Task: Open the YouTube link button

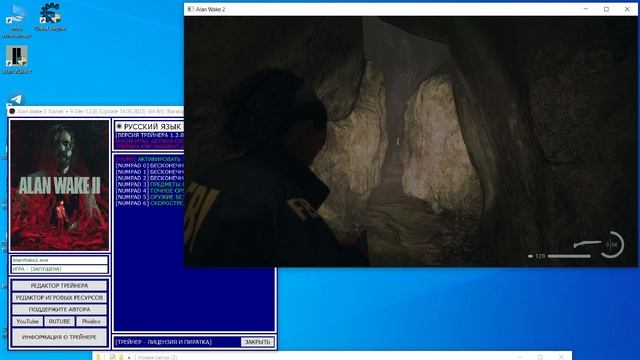Action: [27, 321]
